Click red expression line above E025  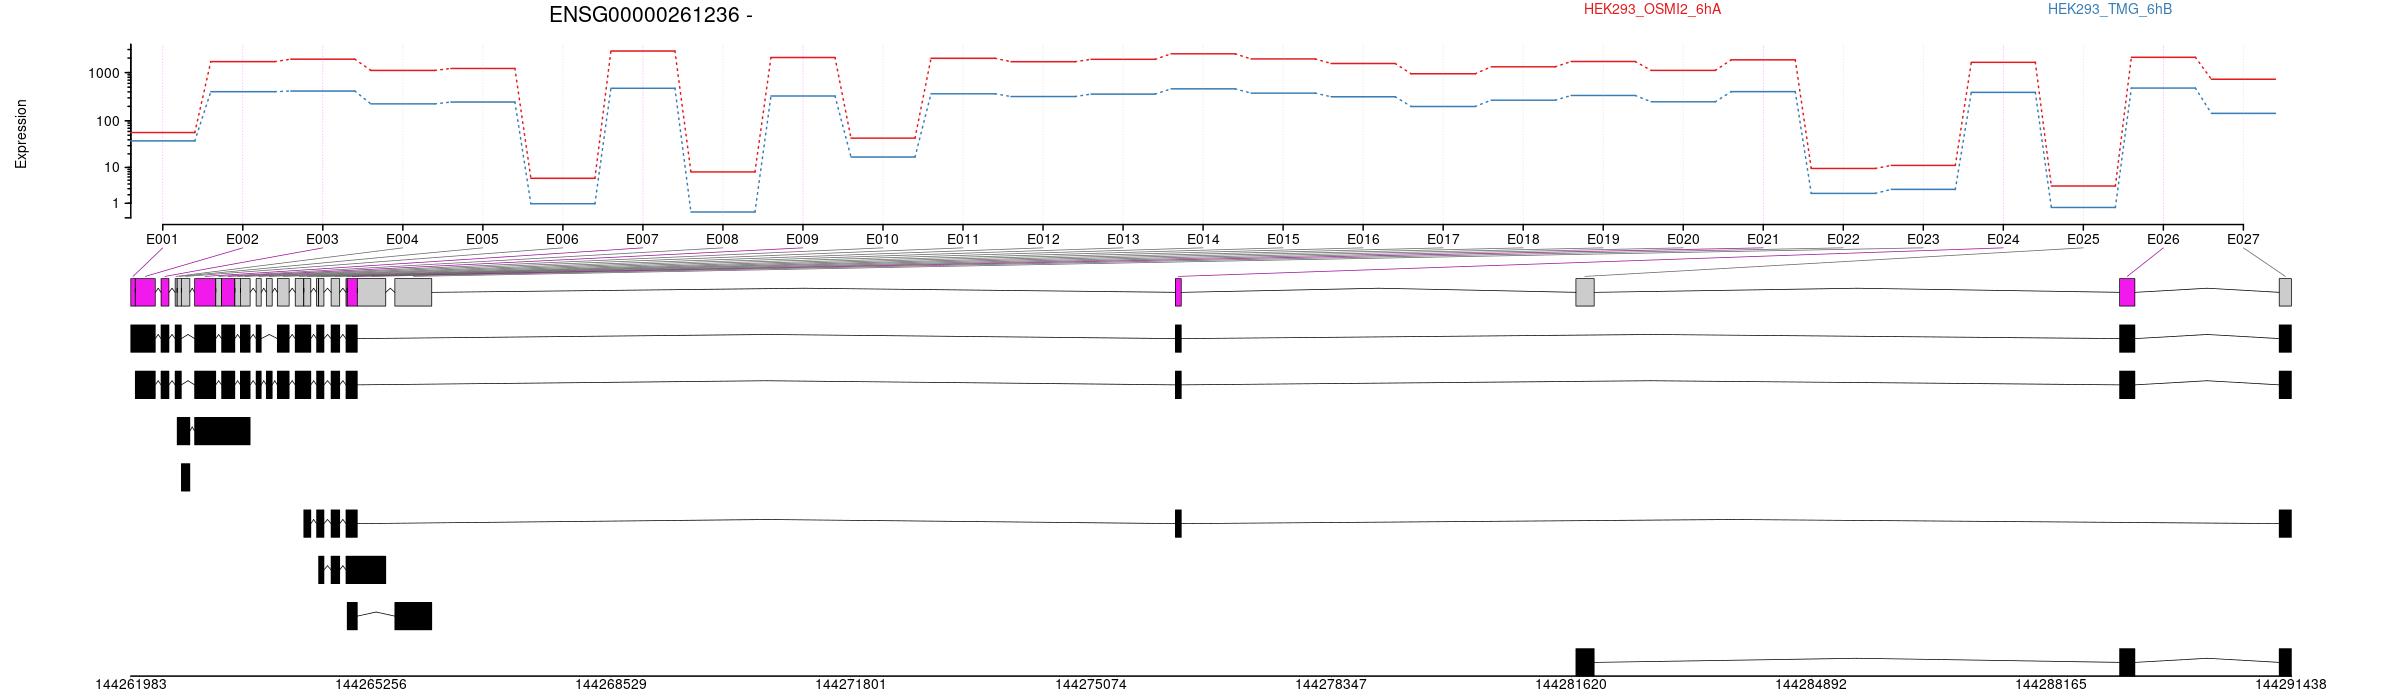[2083, 186]
